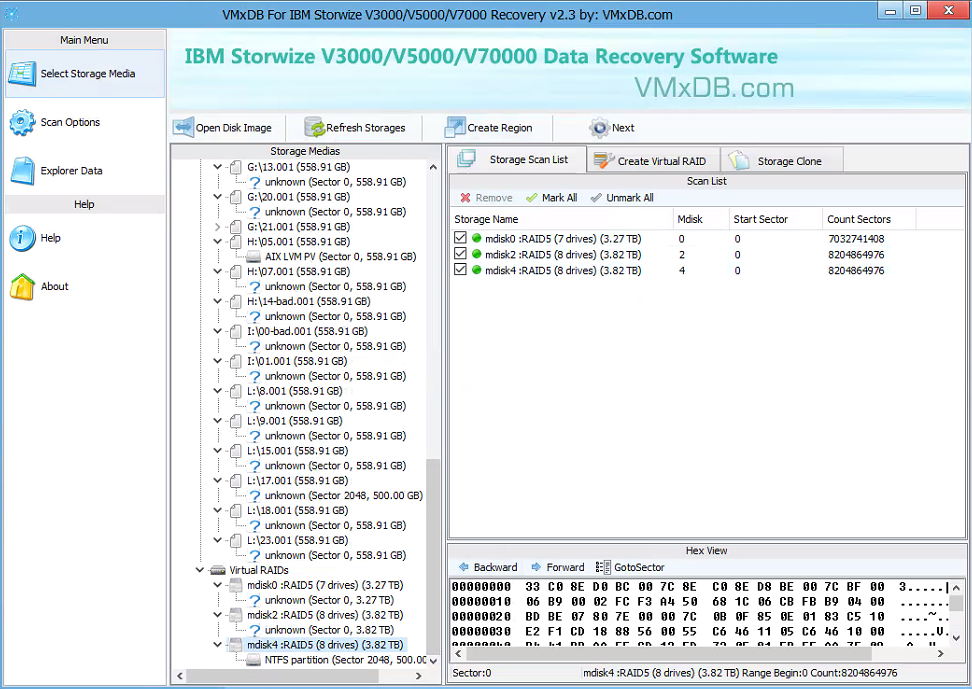Switch to the Storage Scan List tab
This screenshot has width=972, height=689.
click(518, 159)
